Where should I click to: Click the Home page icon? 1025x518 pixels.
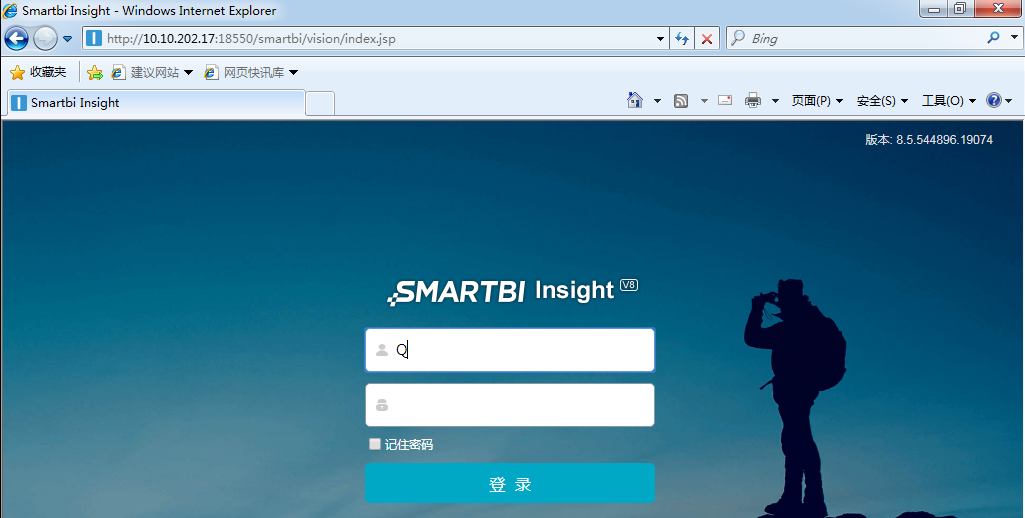635,100
